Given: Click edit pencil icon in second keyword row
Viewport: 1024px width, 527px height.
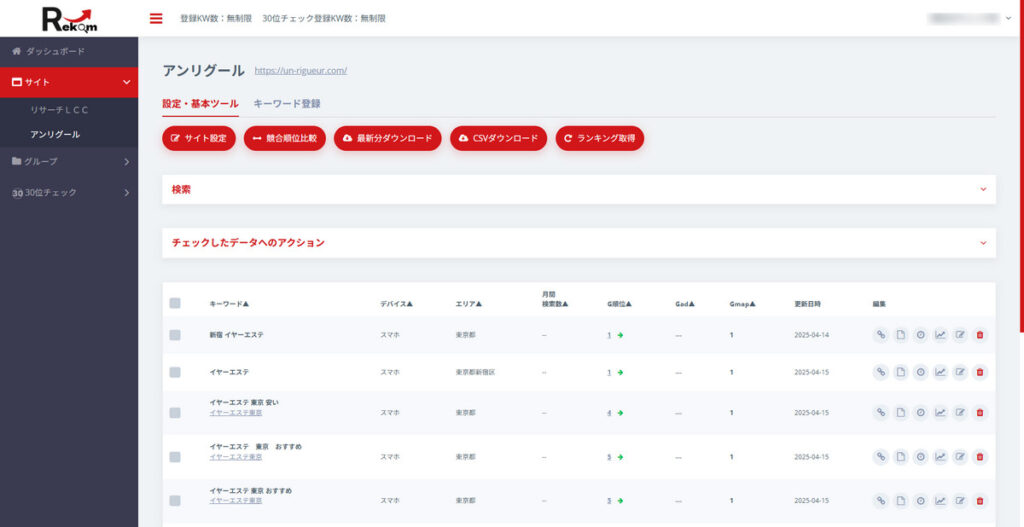Looking at the screenshot, I should point(959,372).
